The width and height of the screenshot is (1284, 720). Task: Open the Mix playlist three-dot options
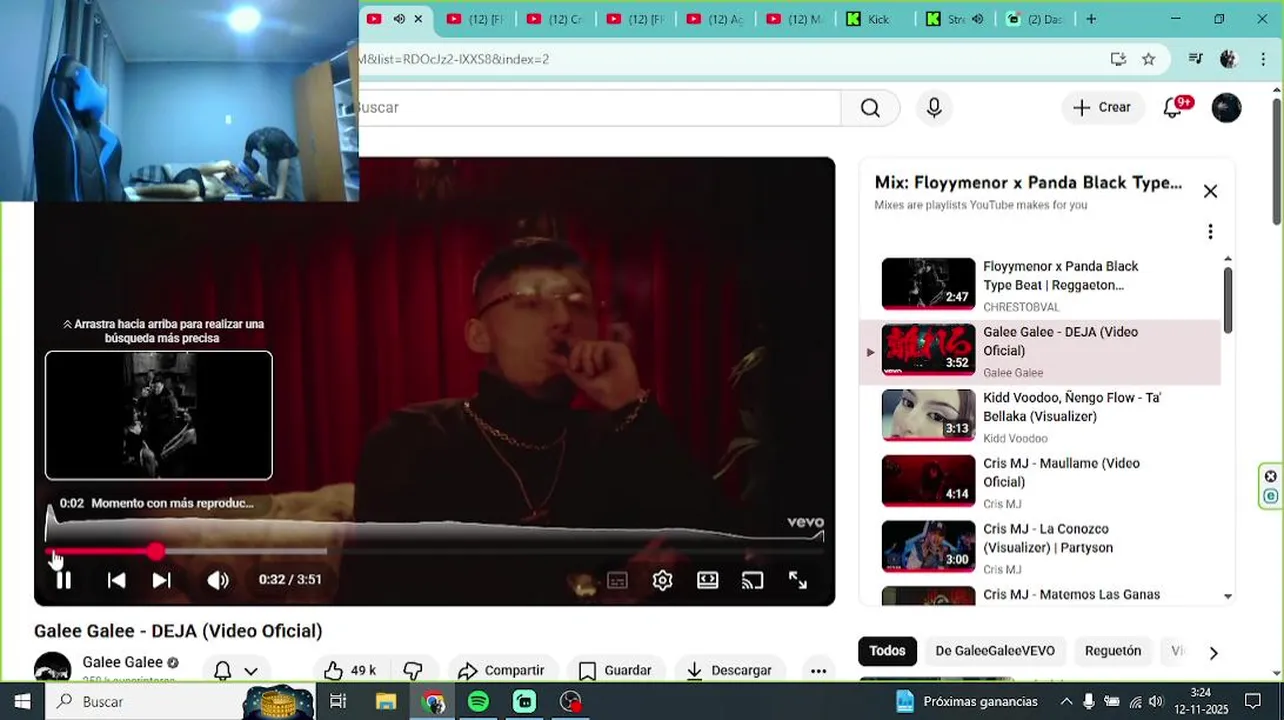coord(1210,232)
